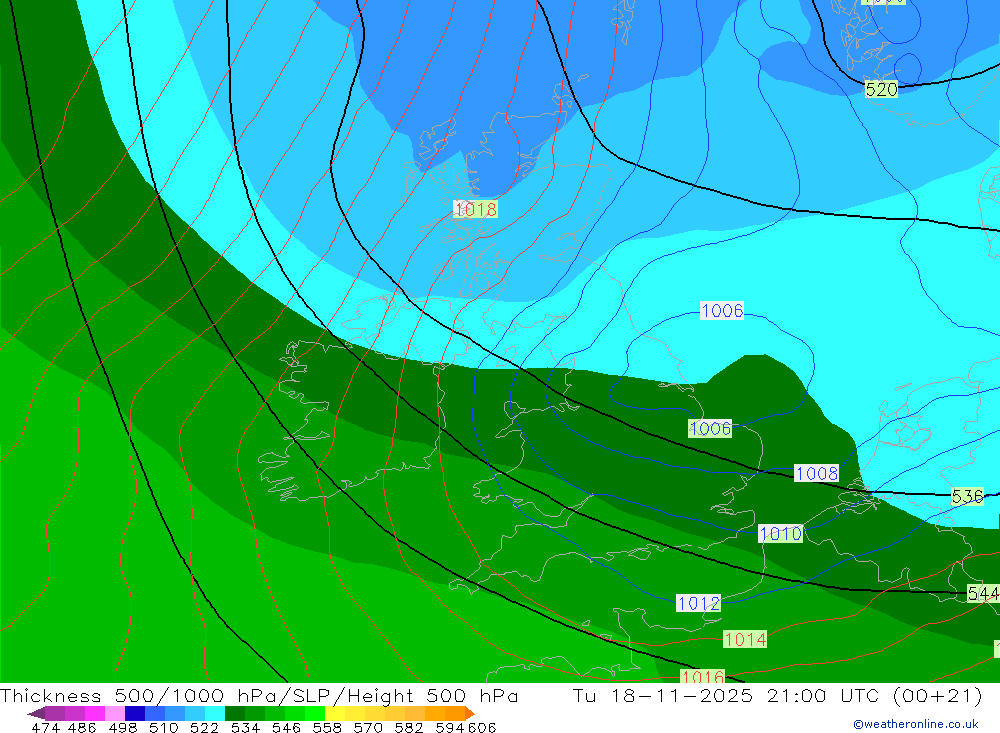Click the cyan legend swatch beside dark green
The image size is (1000, 733).
pos(215,713)
